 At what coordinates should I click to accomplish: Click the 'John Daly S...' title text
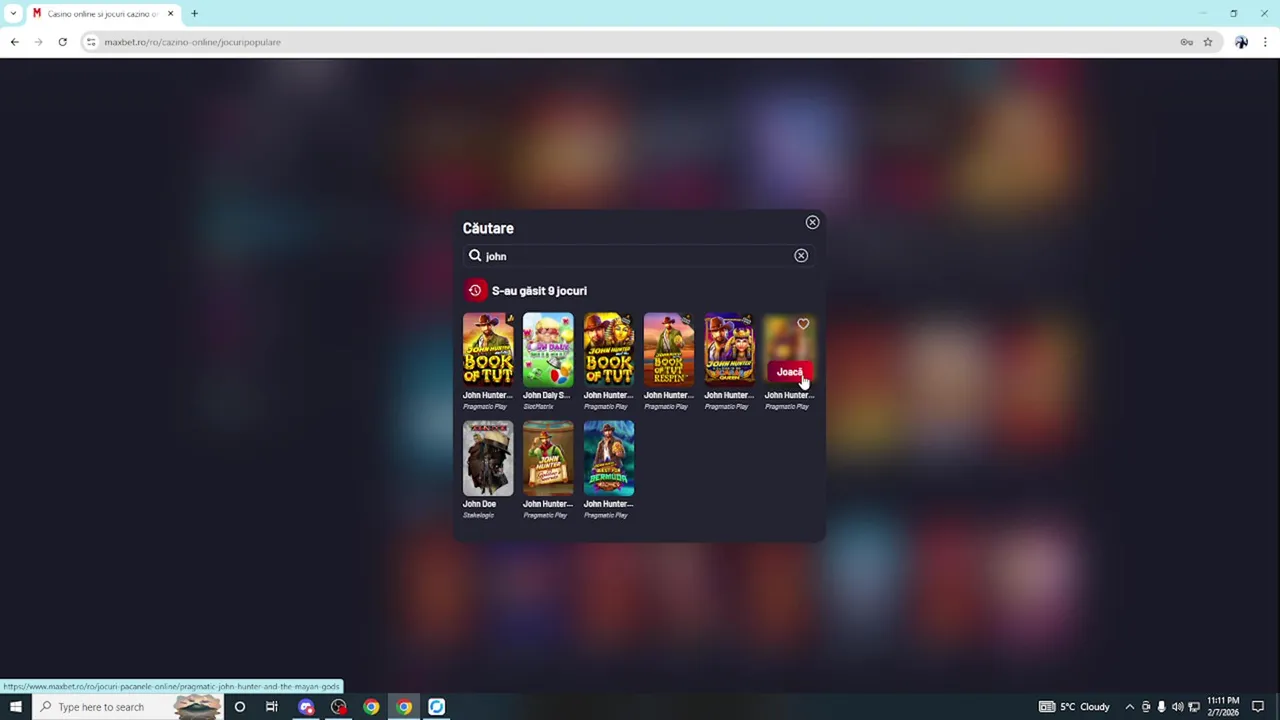(x=547, y=395)
